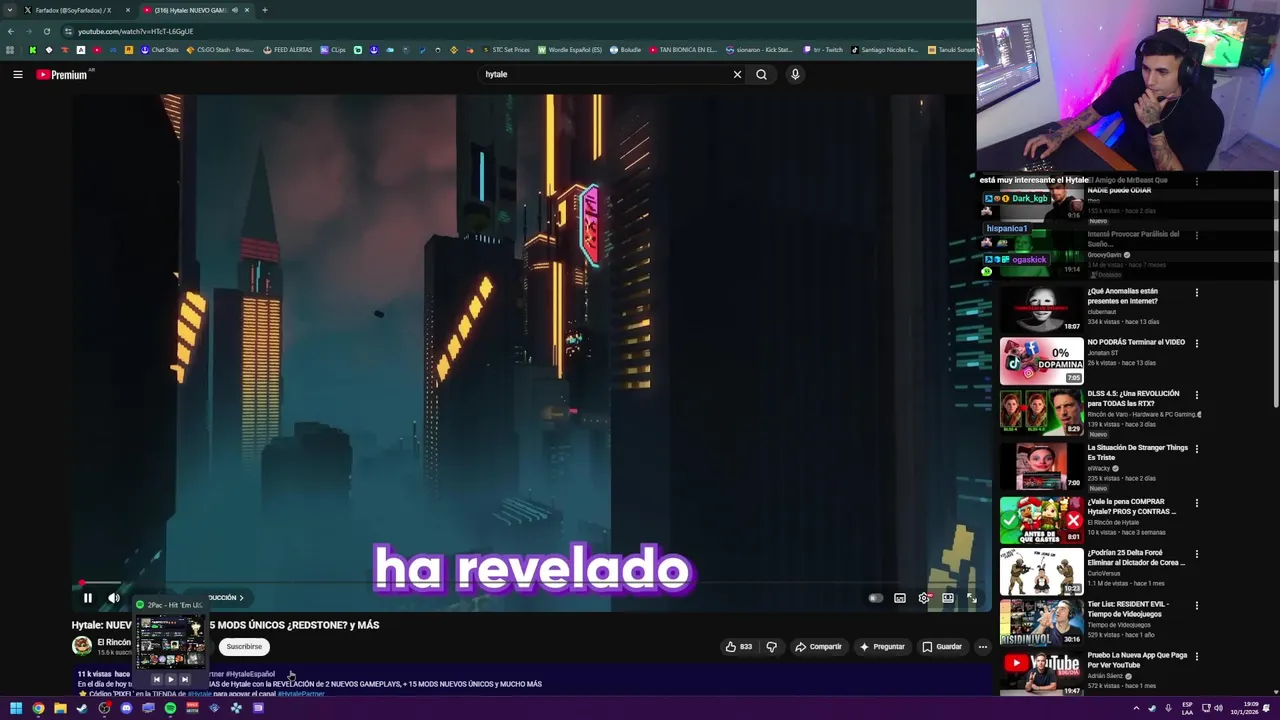Click the Suscribirse button
The image size is (1280, 720).
[x=244, y=647]
